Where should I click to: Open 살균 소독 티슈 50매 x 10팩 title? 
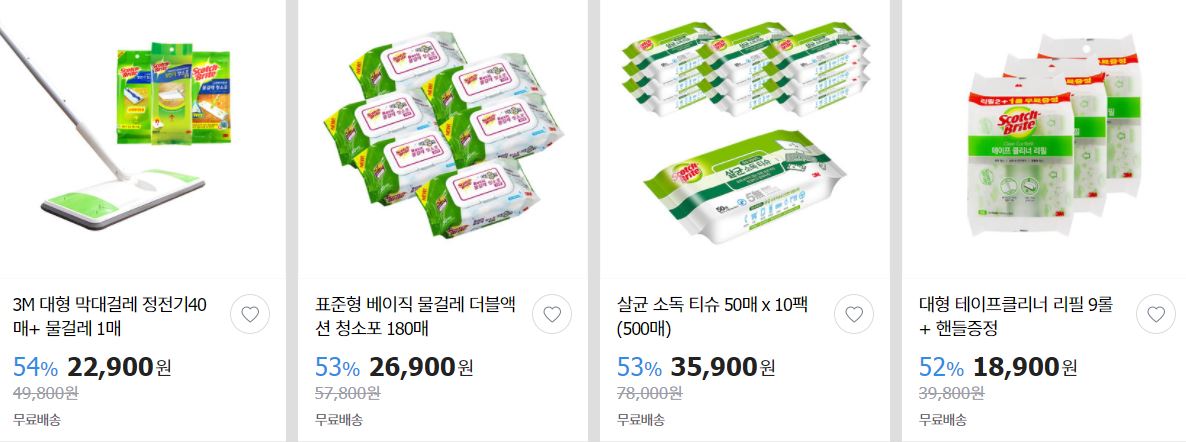pos(713,317)
